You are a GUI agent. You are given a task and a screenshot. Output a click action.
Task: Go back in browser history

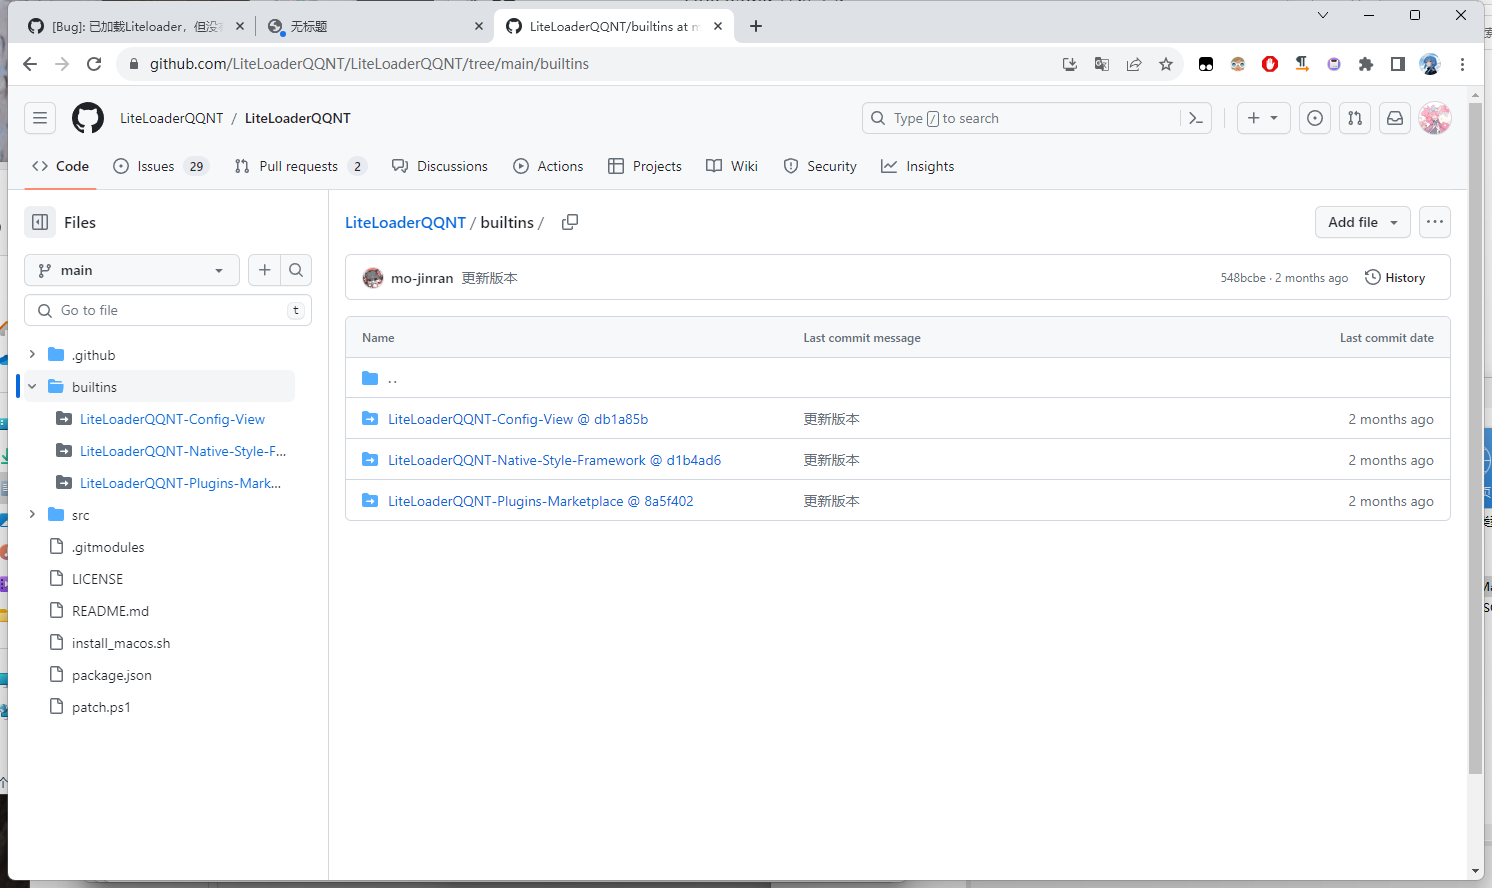[30, 64]
